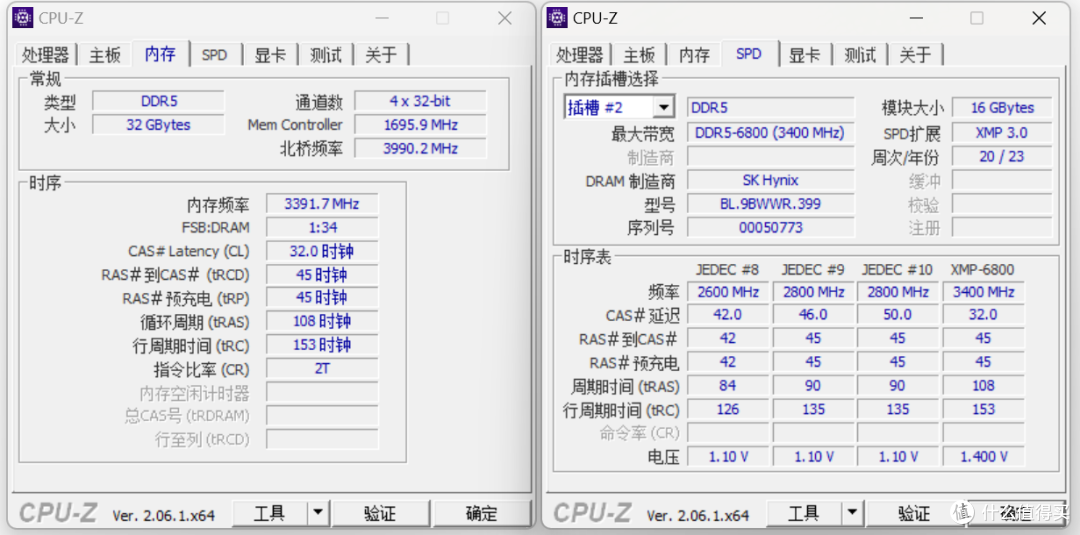
Task: Click XMP-6800 voltage cell 1.400 V
Action: pos(984,457)
